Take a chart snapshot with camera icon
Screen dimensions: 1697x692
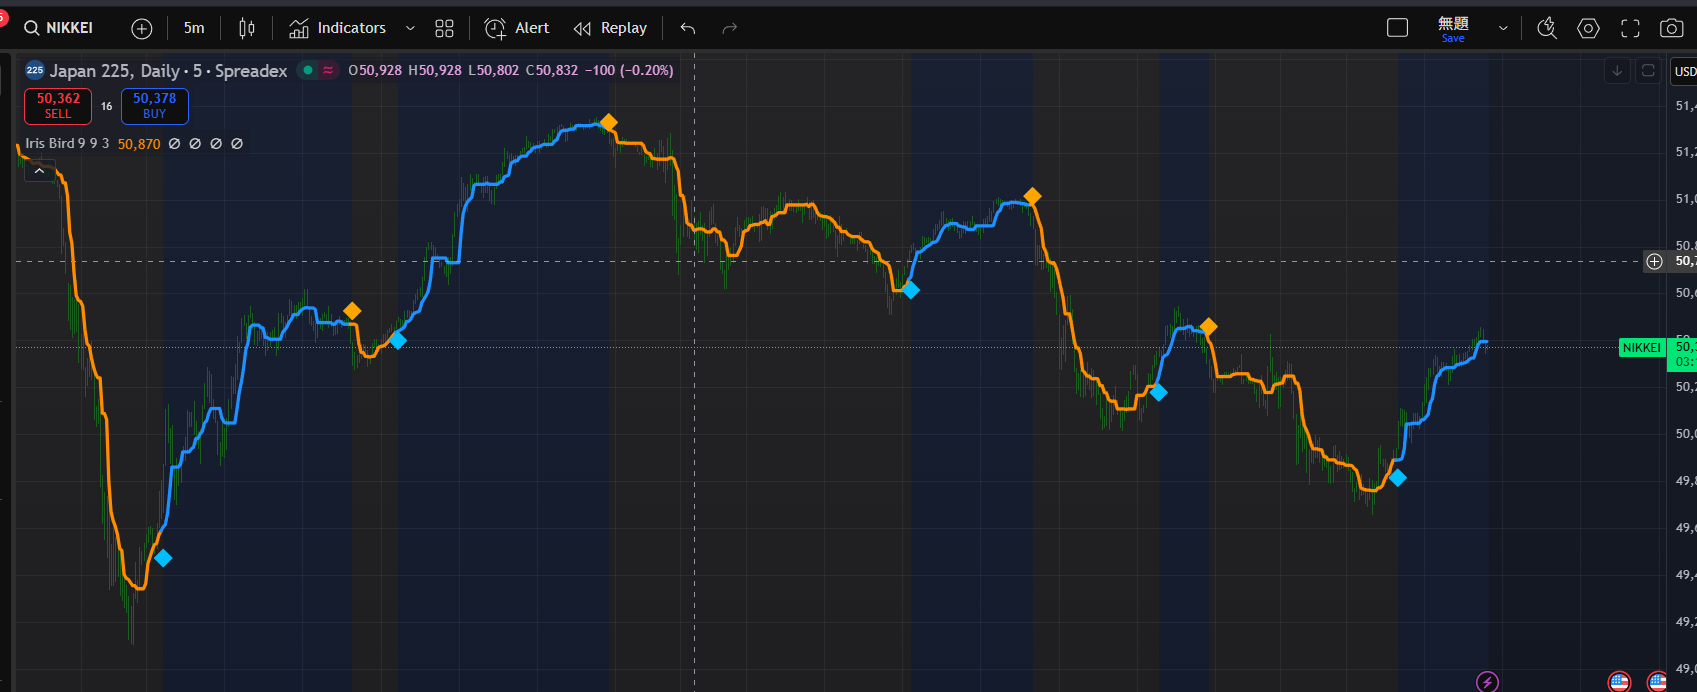coord(1672,28)
